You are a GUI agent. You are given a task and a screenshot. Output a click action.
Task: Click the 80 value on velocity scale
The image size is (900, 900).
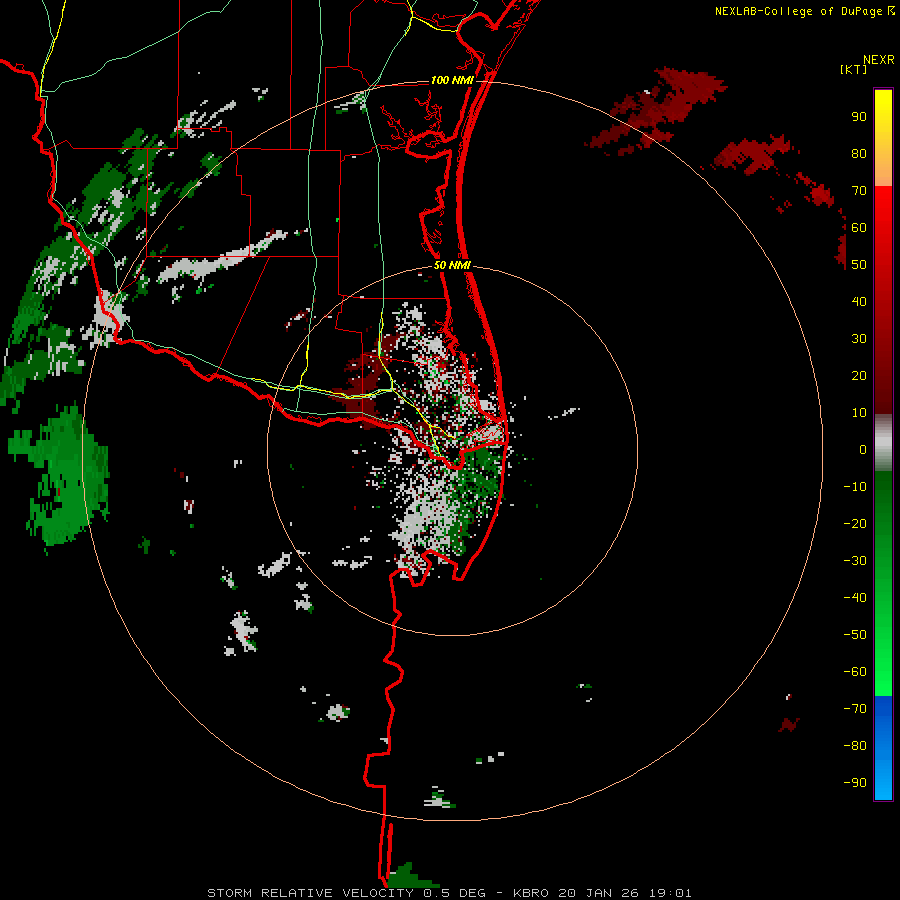[x=859, y=154]
